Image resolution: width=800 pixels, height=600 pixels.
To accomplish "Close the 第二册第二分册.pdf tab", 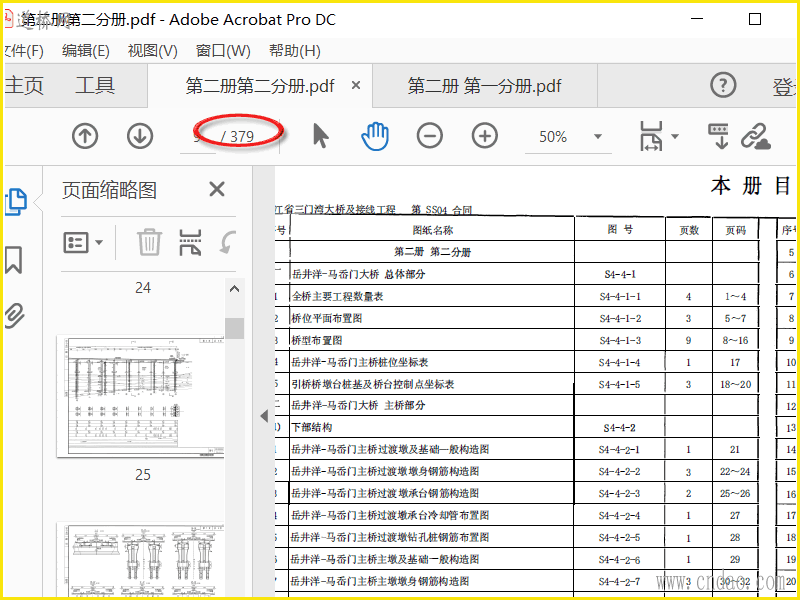I will tap(356, 85).
